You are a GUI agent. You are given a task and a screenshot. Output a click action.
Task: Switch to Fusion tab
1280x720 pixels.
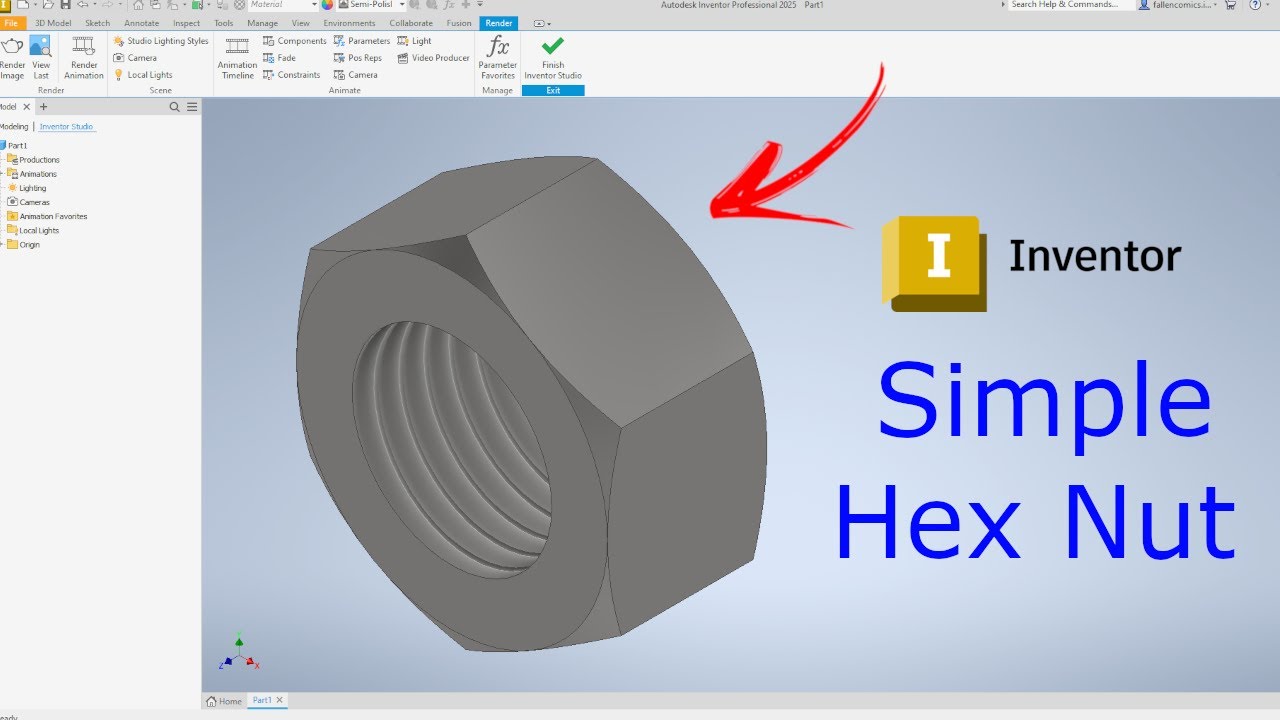[x=459, y=23]
